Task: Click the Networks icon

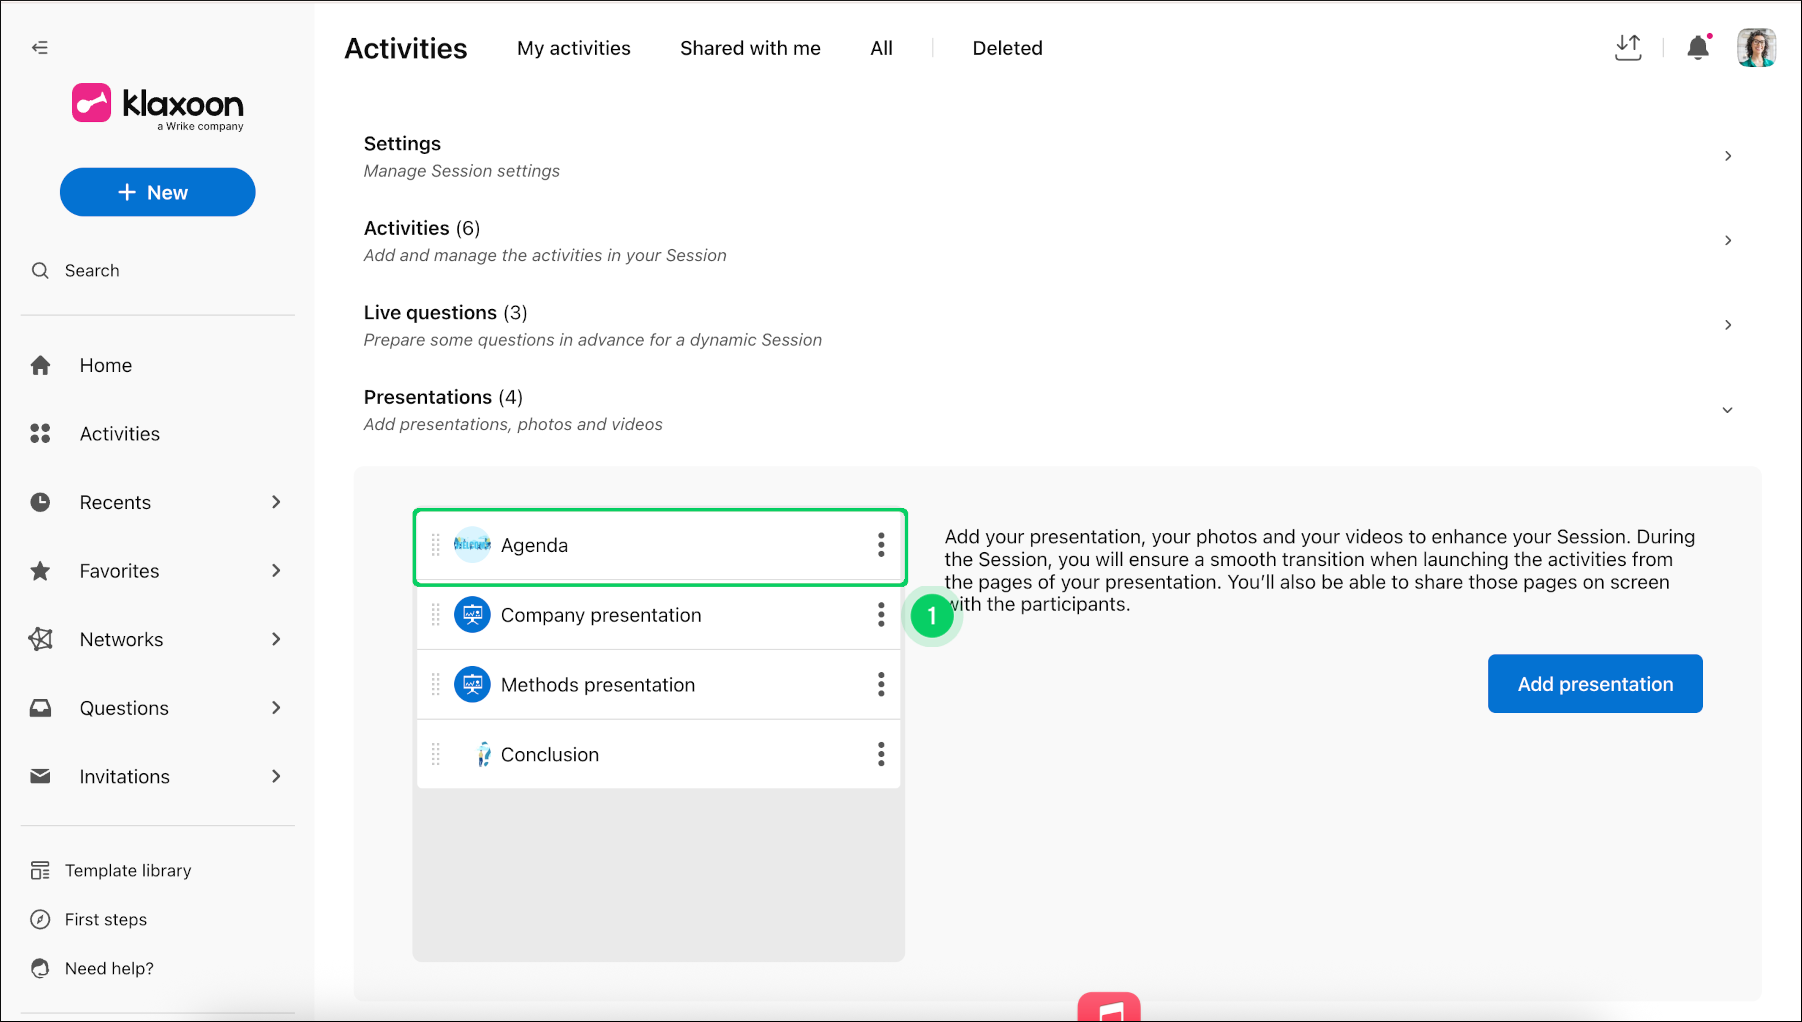Action: pyautogui.click(x=40, y=639)
